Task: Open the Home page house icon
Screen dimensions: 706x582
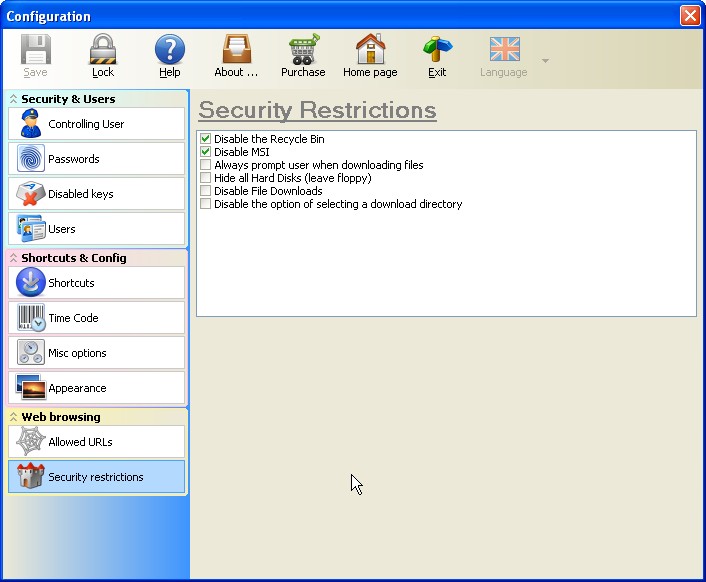Action: pos(370,49)
